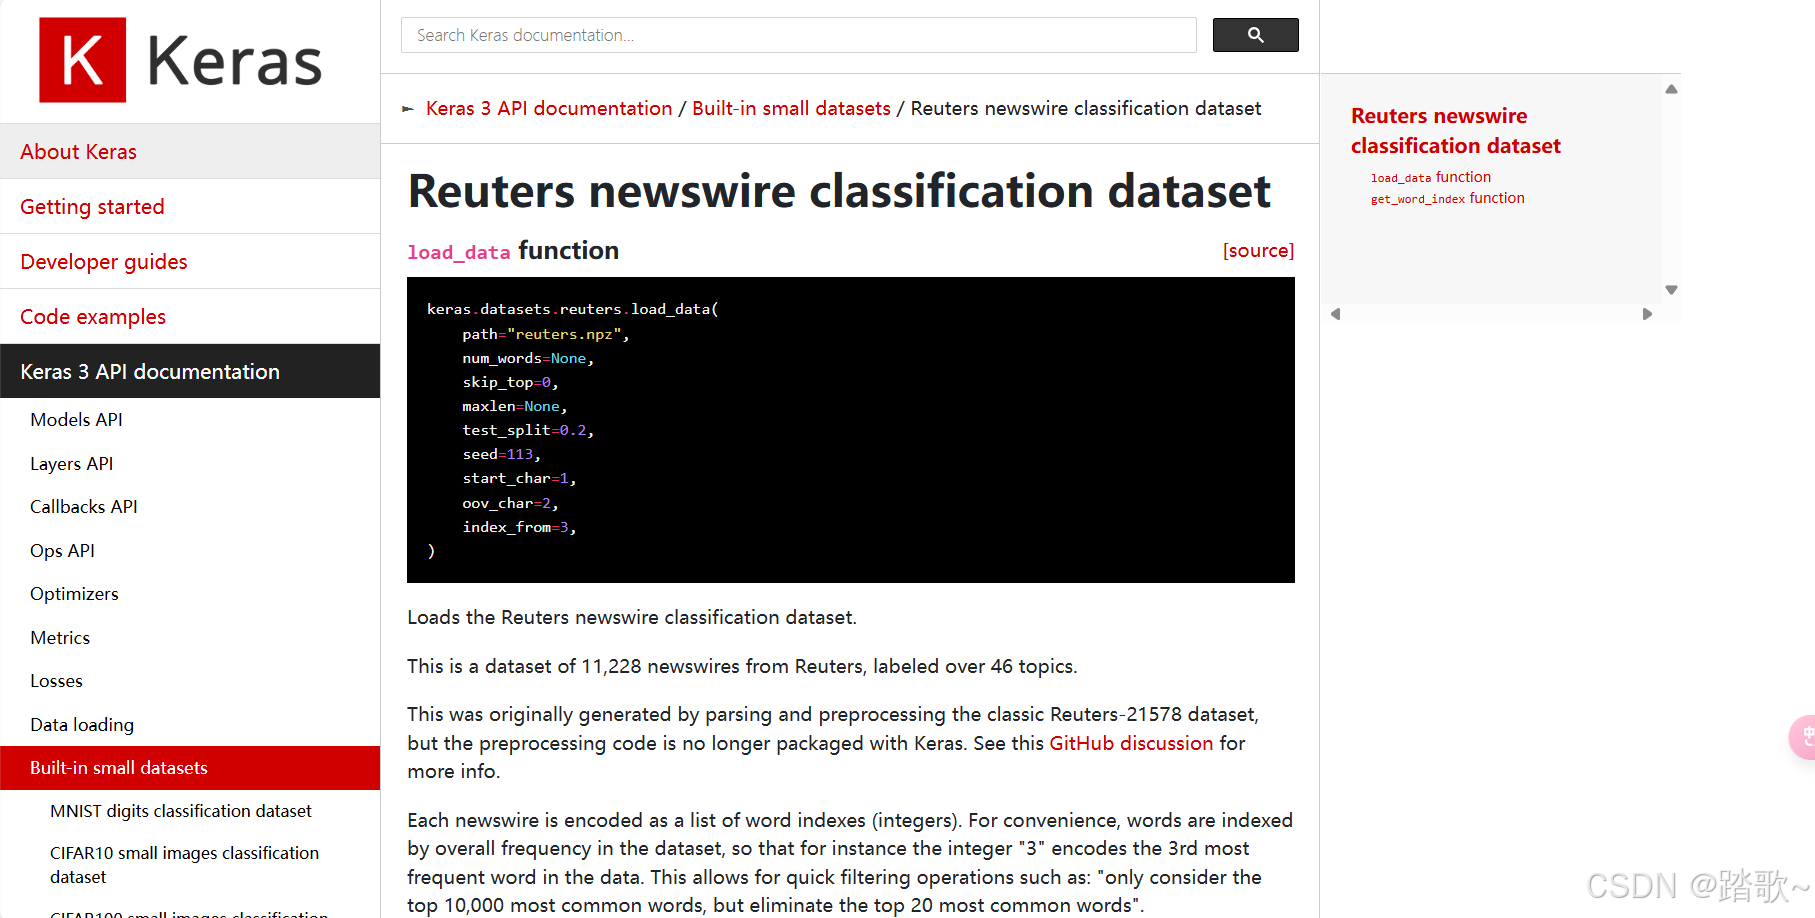
Task: Click the Keras logo icon
Action: pyautogui.click(x=83, y=60)
